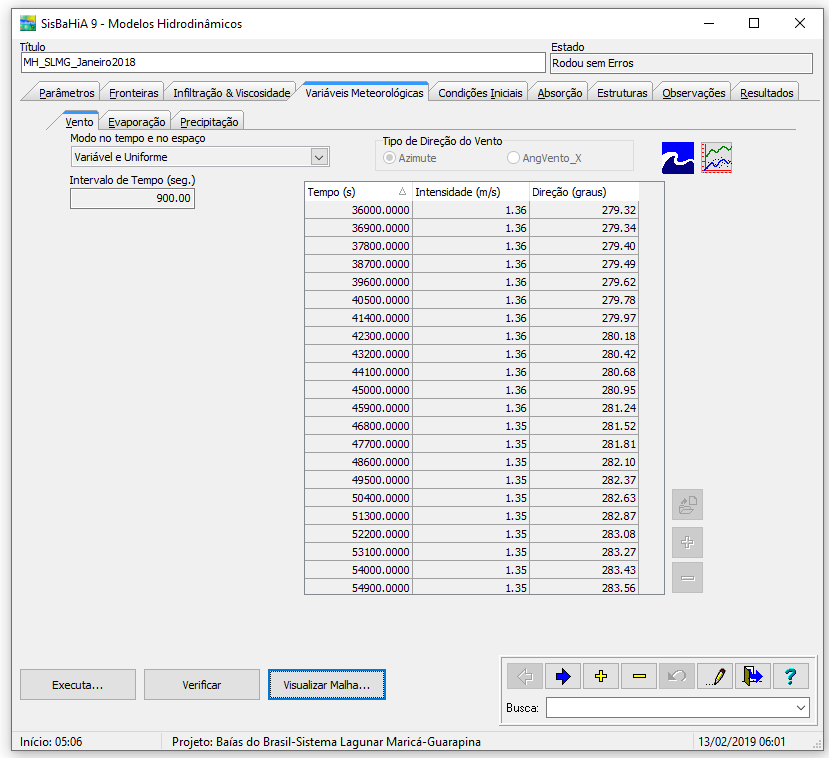Maximize the SisBaHiA window
This screenshot has height=758, width=829.
click(754, 23)
